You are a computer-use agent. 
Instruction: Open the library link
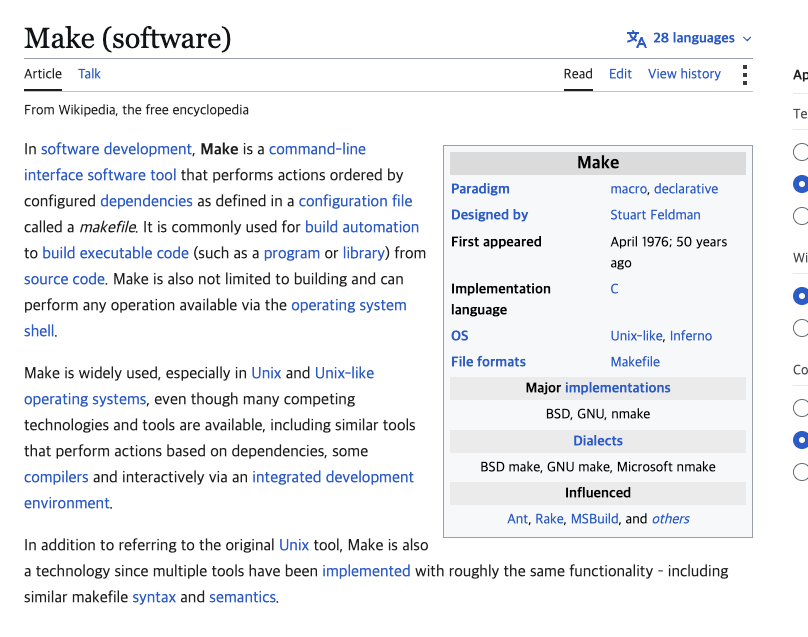(x=364, y=253)
